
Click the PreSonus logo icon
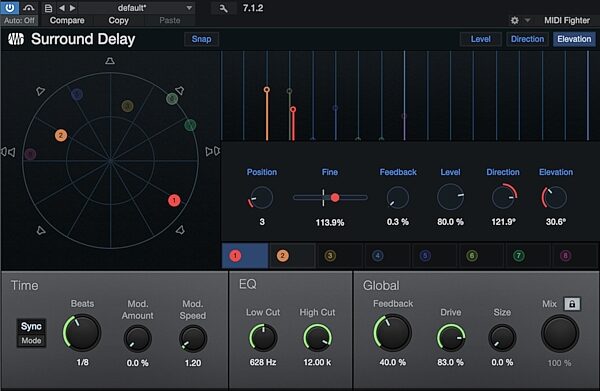(x=16, y=39)
